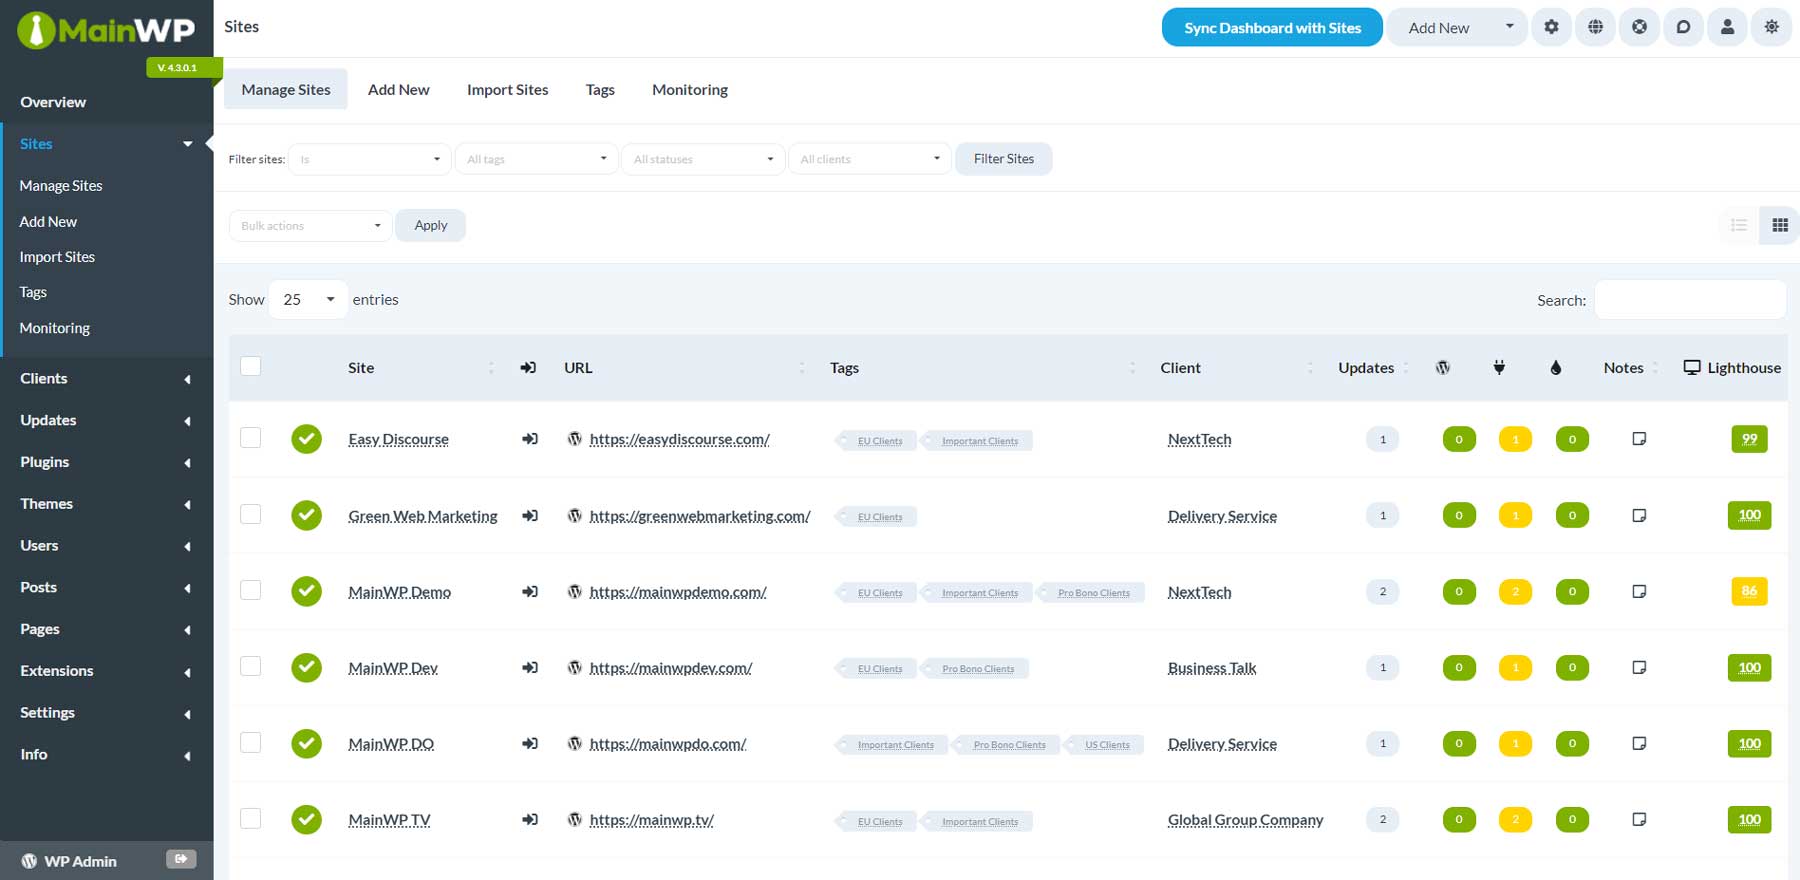Open the Bulk actions dropdown

[x=310, y=226]
